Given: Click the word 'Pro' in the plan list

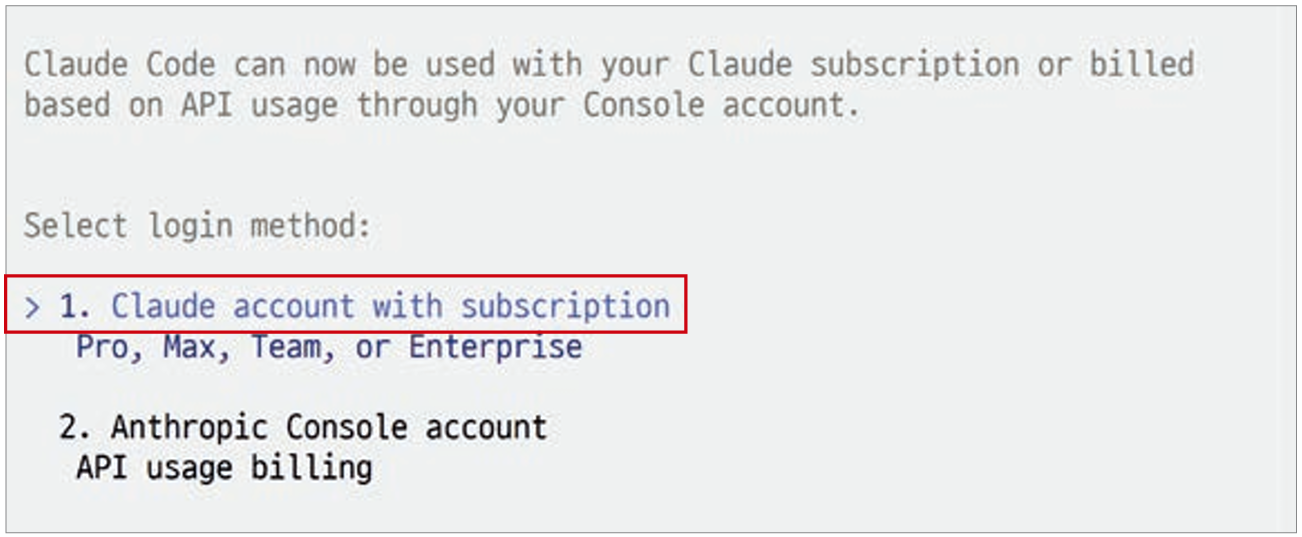Looking at the screenshot, I should tap(101, 347).
